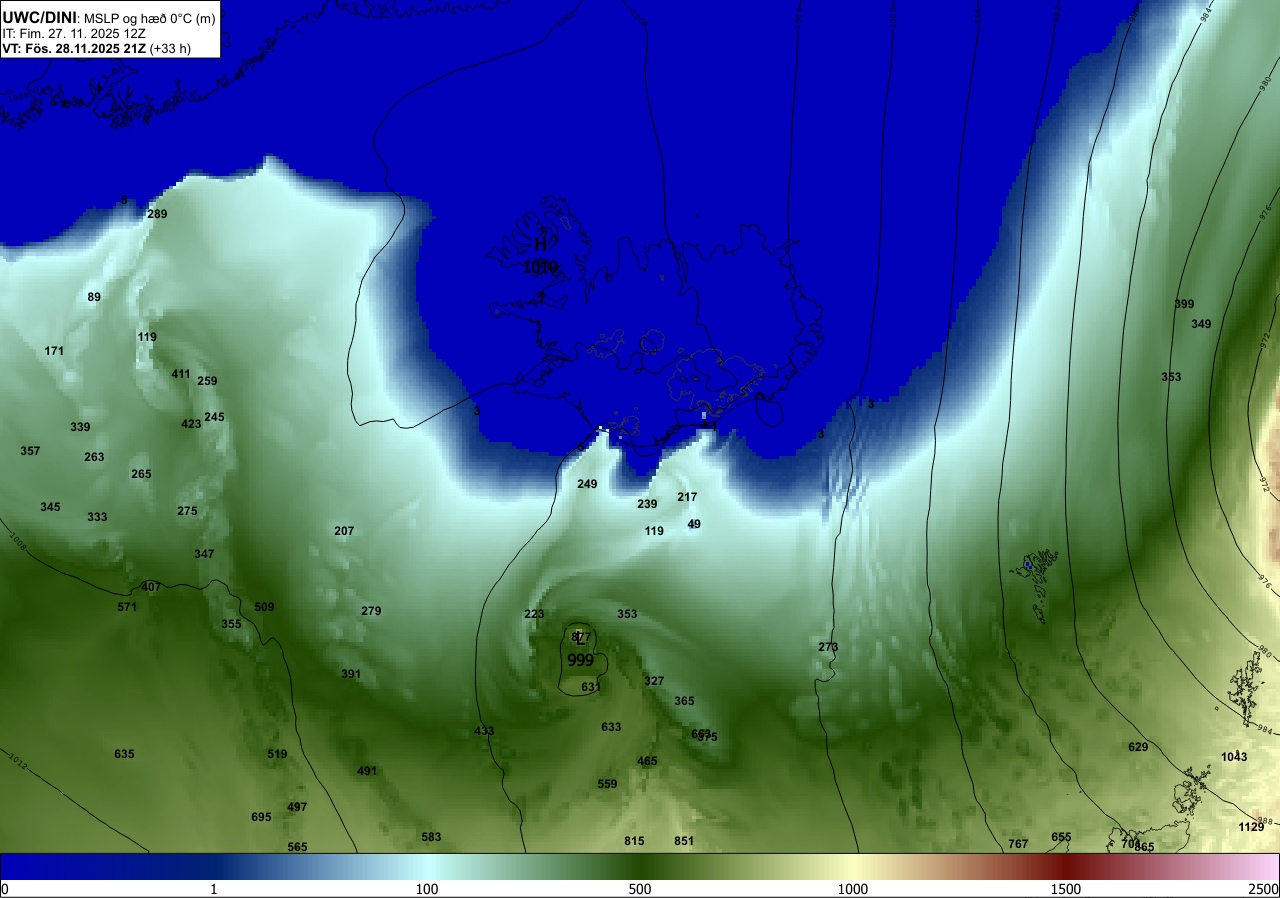Click the 2500 label on the color scale
Image resolution: width=1280 pixels, height=898 pixels.
pos(1264,889)
